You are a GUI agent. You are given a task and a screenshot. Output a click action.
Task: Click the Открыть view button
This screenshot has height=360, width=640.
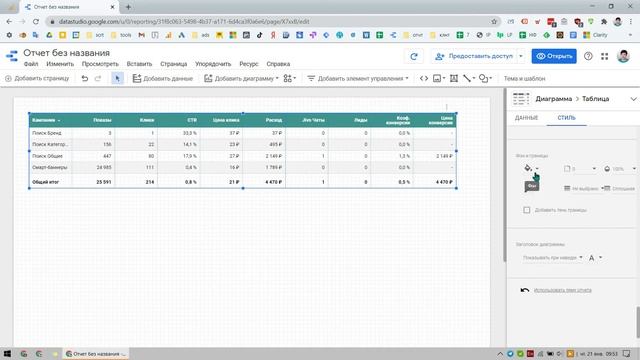554,56
